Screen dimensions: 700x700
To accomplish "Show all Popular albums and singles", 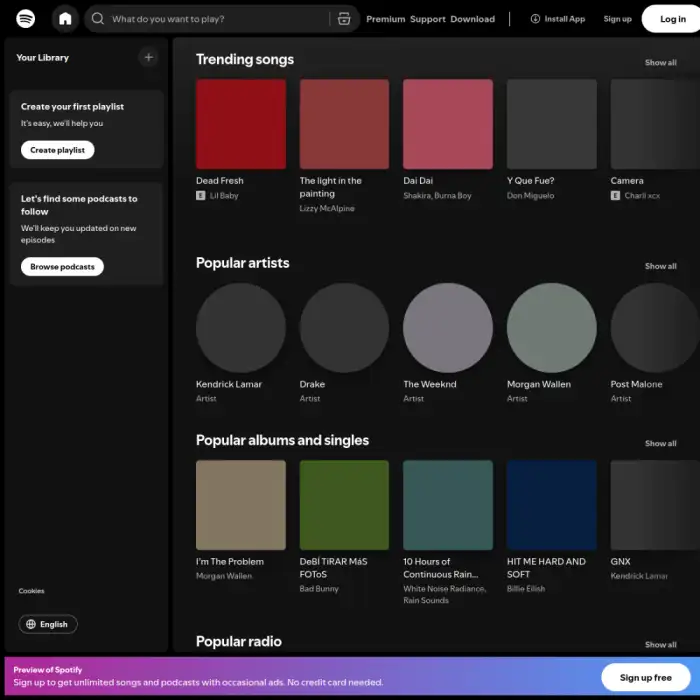I will coord(660,443).
